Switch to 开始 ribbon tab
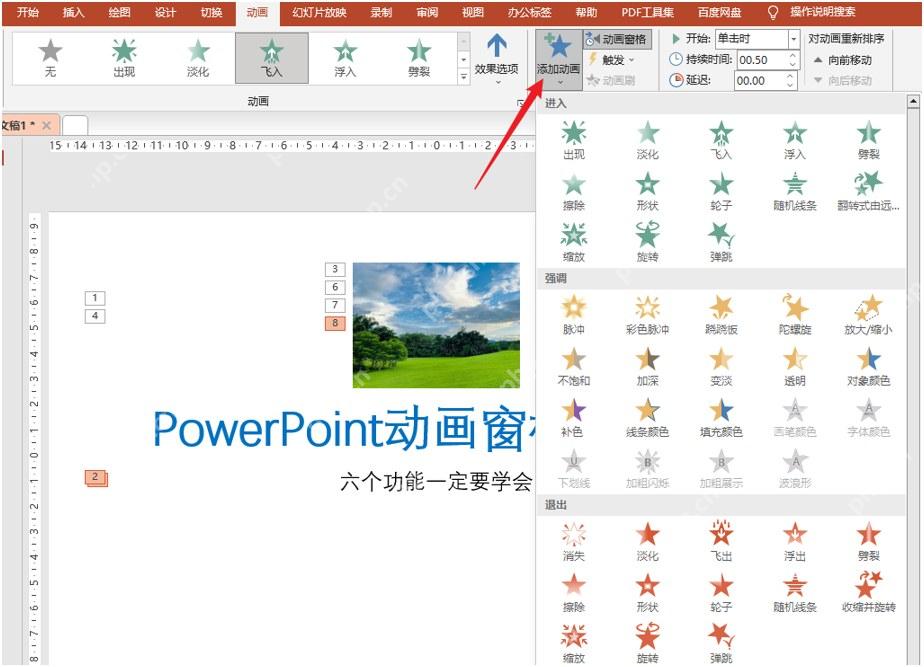 (x=27, y=12)
